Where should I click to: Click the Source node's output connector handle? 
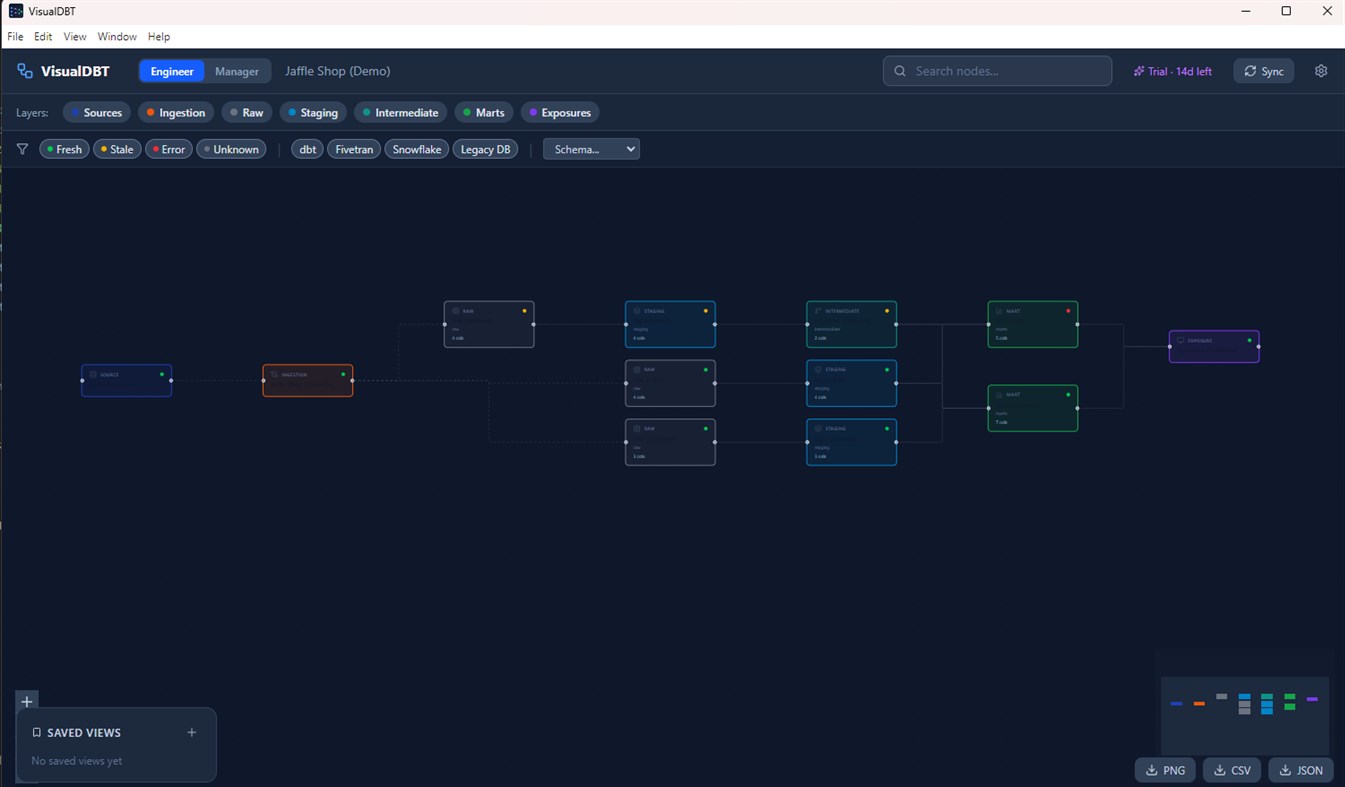171,380
